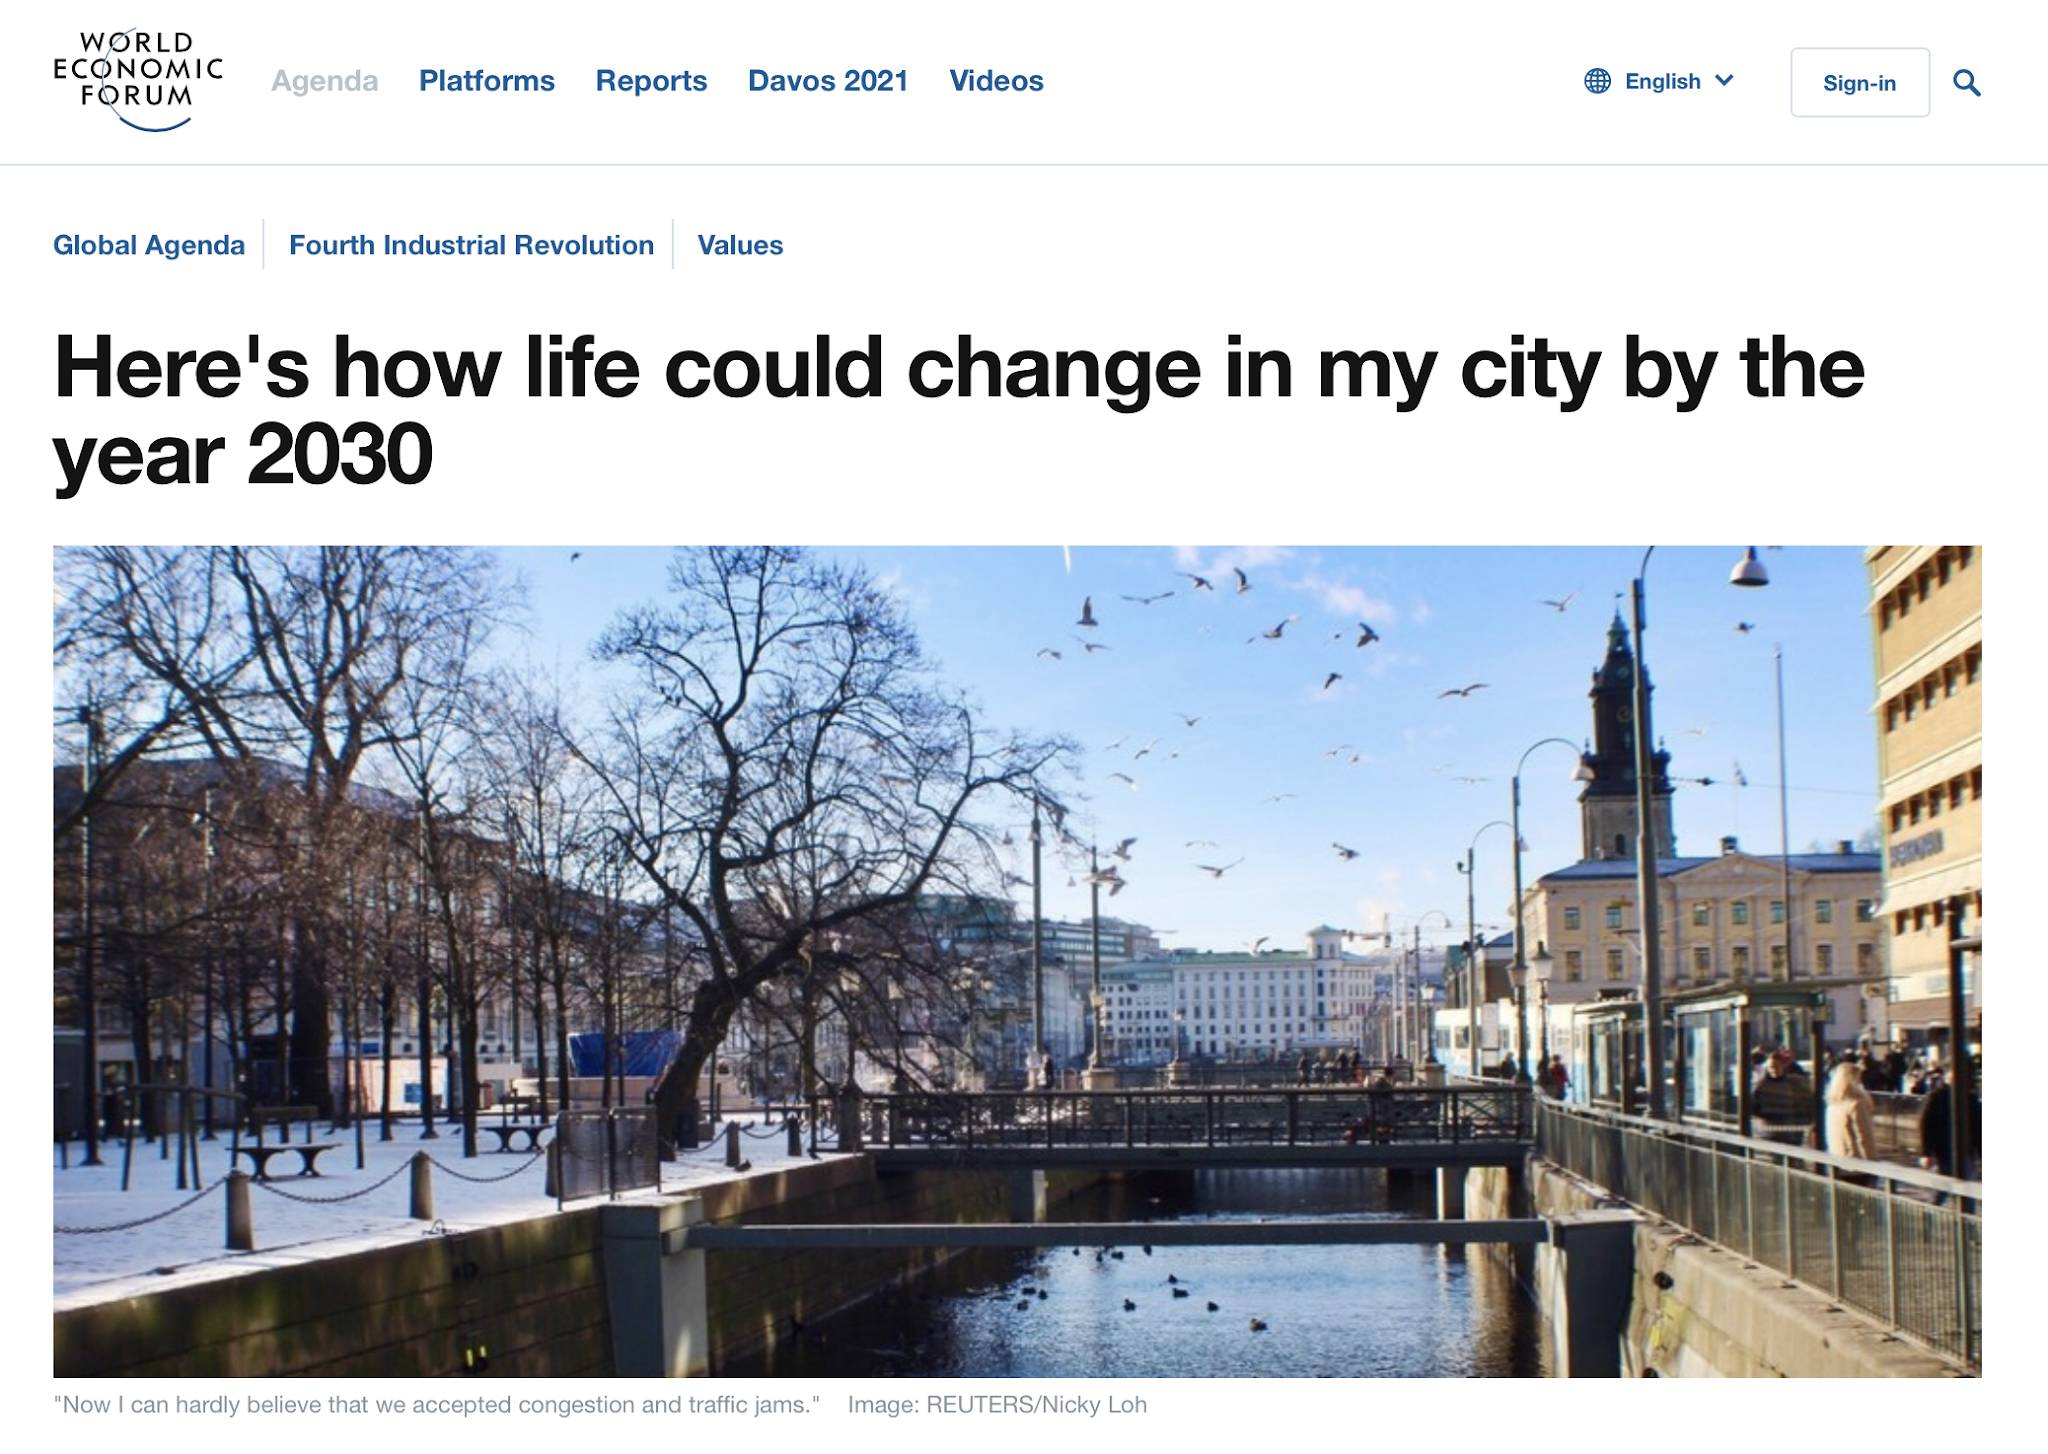Open the English language dropdown

click(x=1662, y=81)
